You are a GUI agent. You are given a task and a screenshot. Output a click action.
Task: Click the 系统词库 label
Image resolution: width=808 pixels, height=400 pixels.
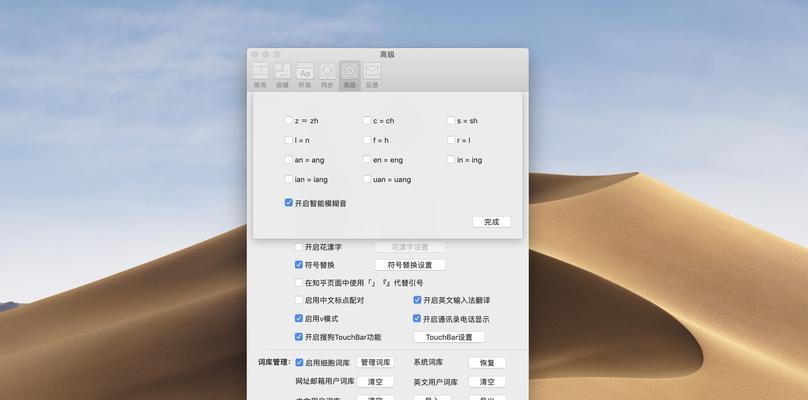click(428, 362)
